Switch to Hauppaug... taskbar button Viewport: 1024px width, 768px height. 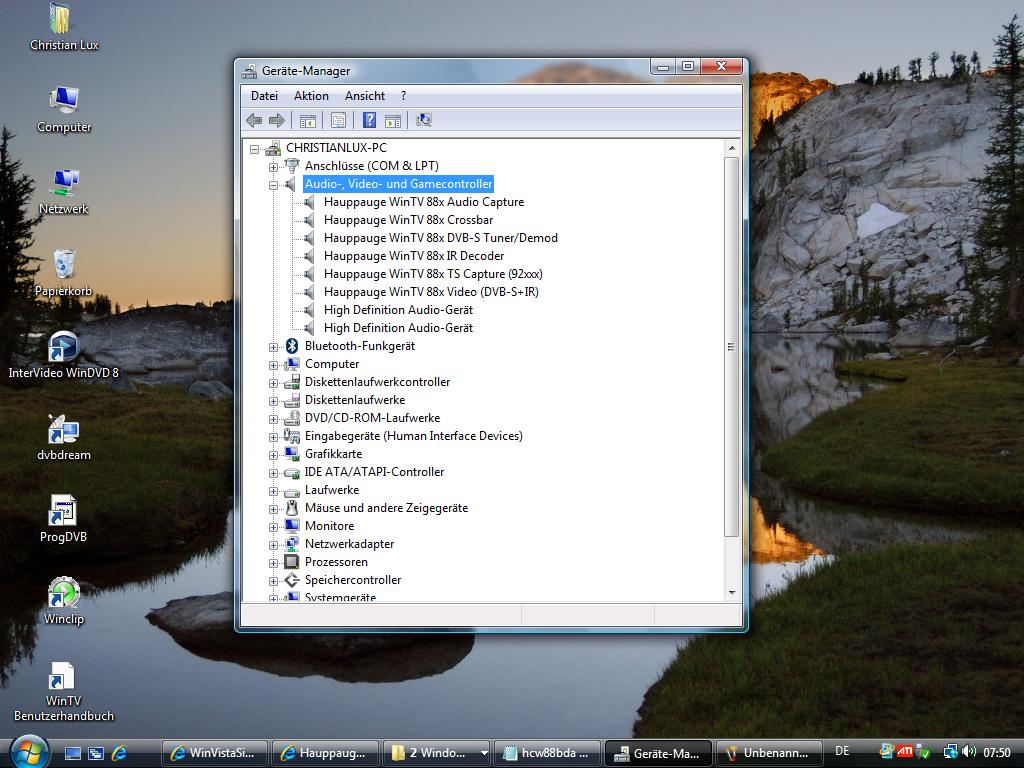pos(326,753)
